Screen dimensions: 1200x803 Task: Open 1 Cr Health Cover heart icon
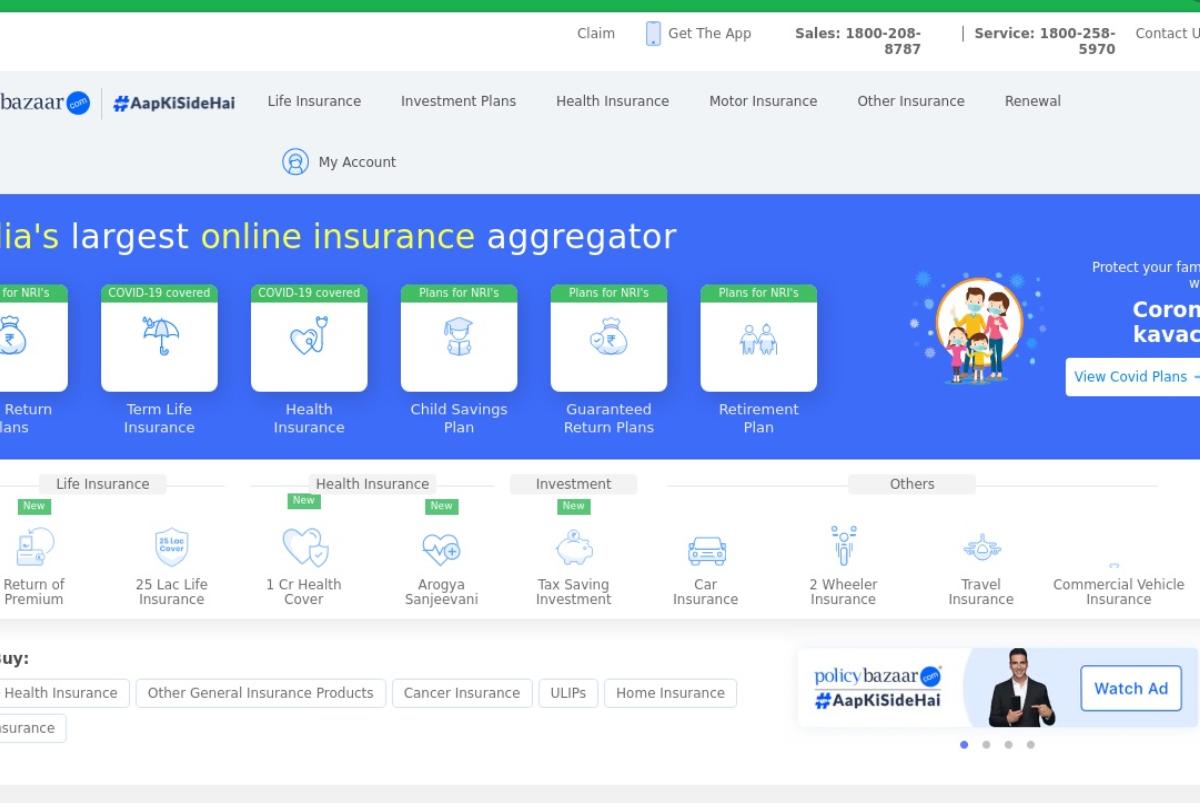(304, 547)
